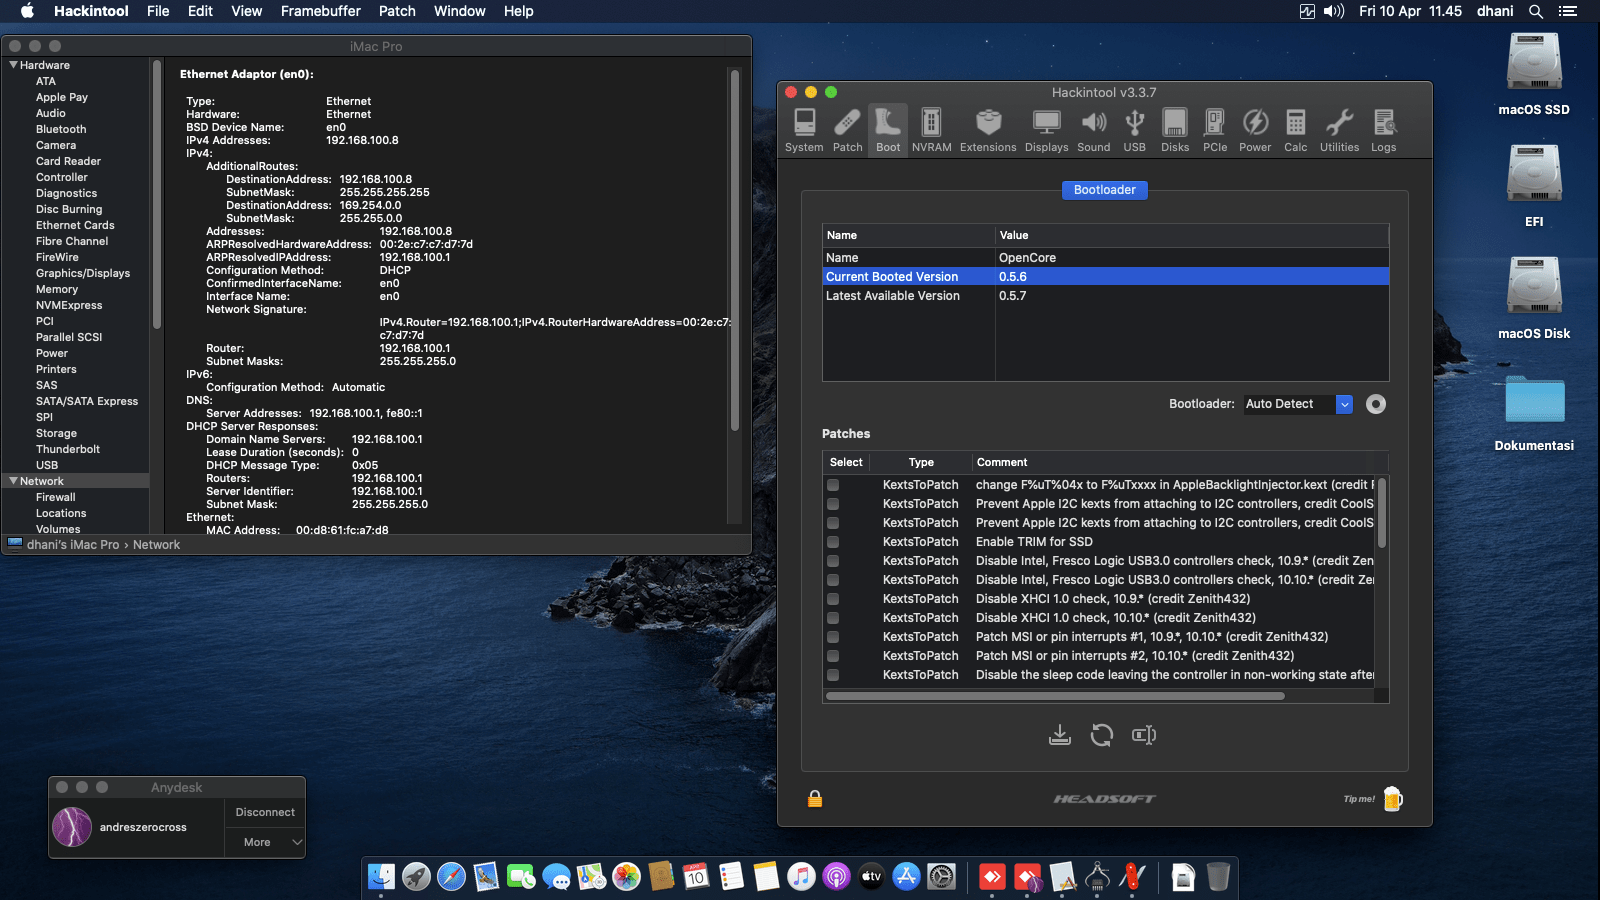Click Disconnect in Anydesk window
This screenshot has height=900, width=1600.
pyautogui.click(x=265, y=812)
